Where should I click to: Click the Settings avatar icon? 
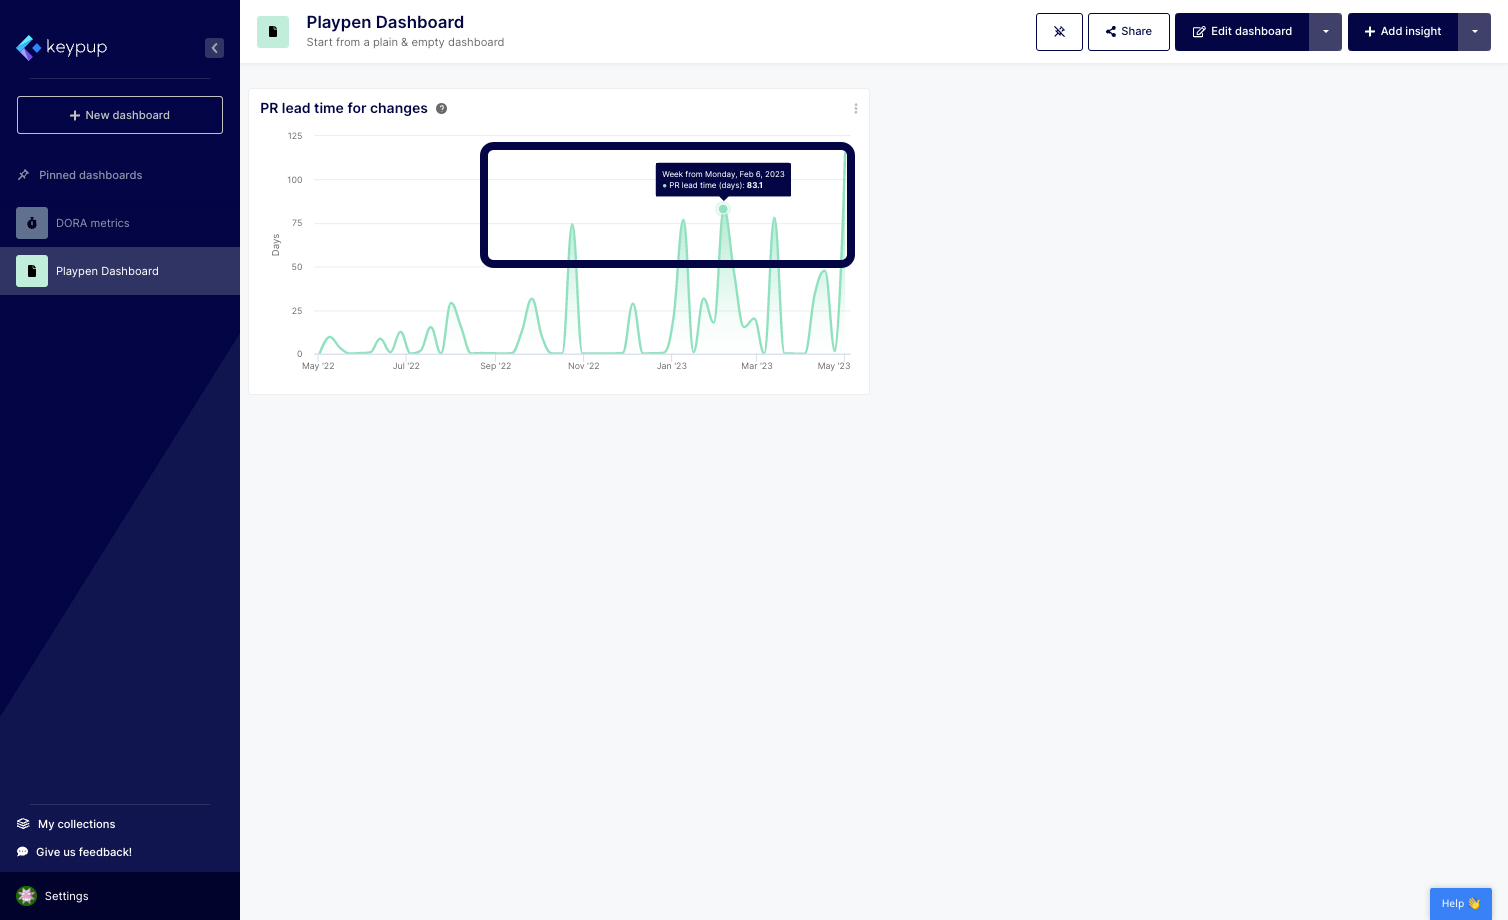27,896
